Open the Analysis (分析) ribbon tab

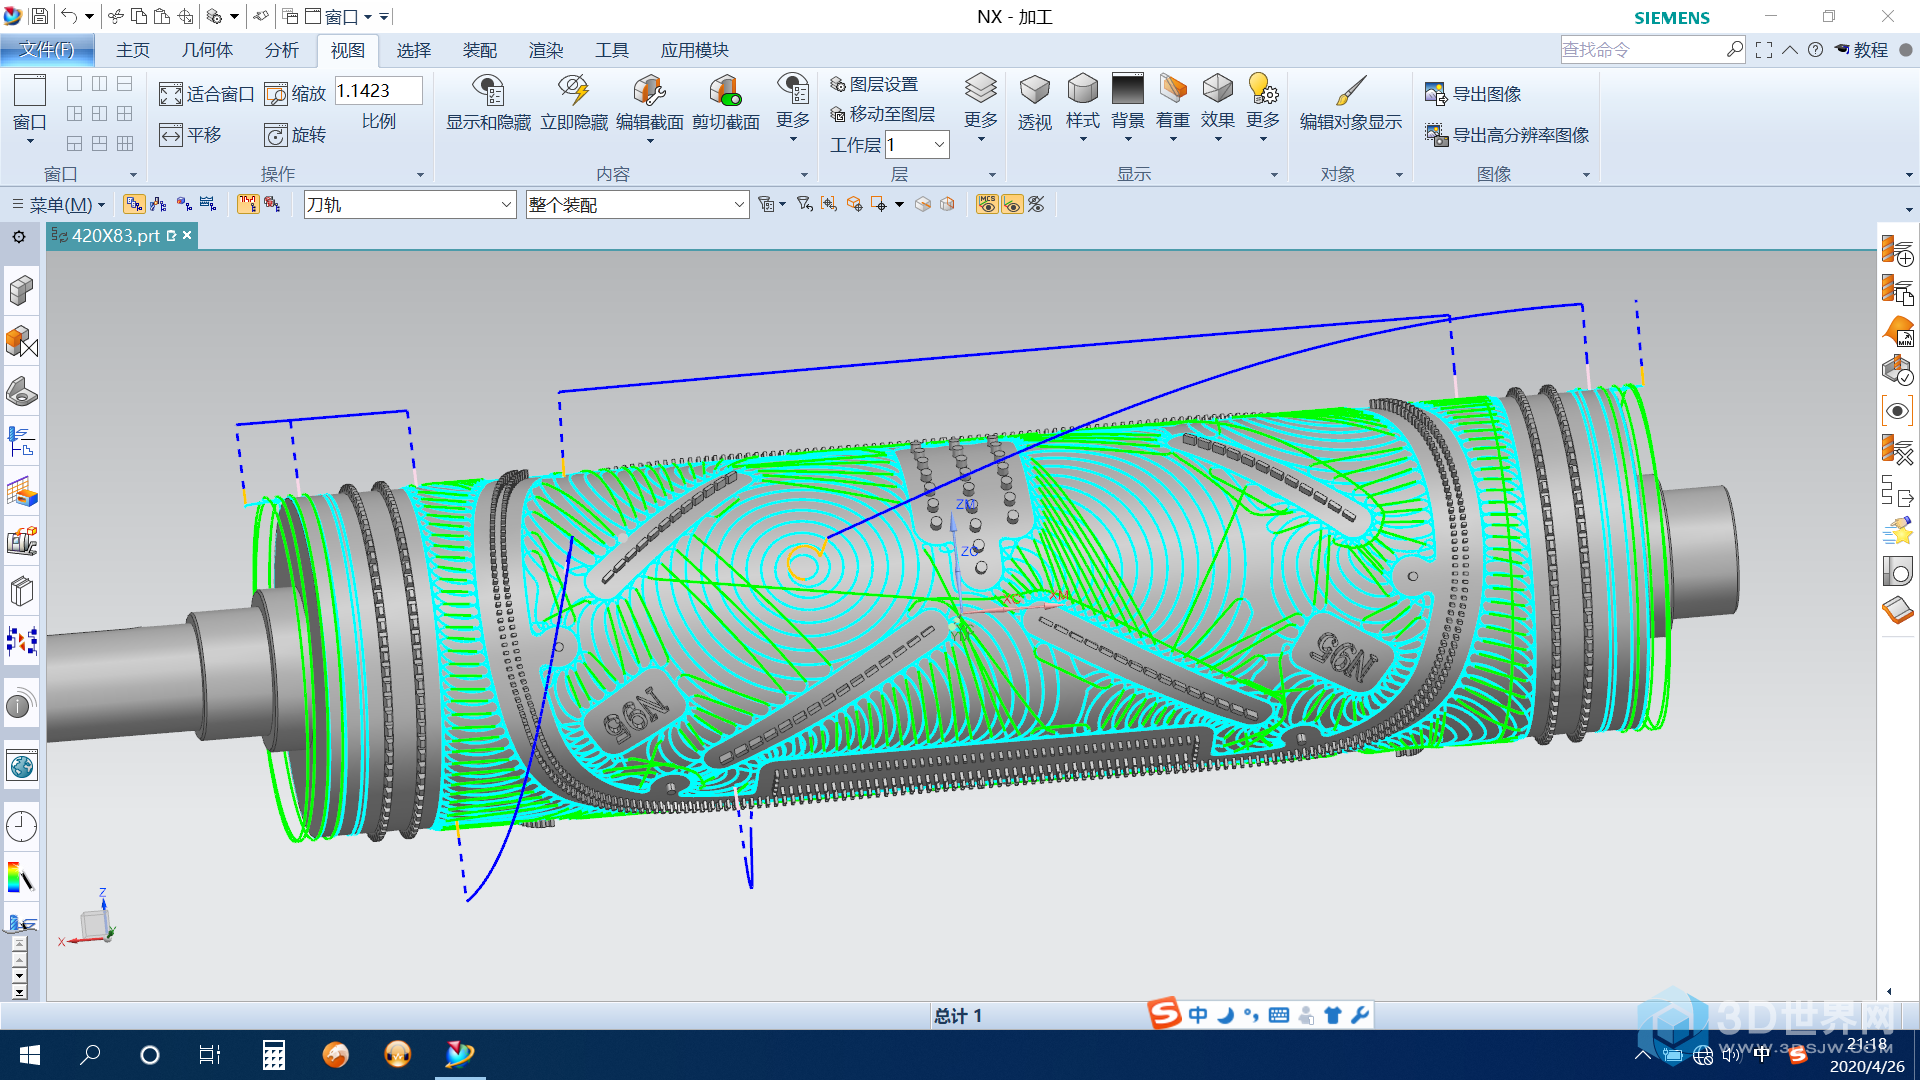(281, 50)
